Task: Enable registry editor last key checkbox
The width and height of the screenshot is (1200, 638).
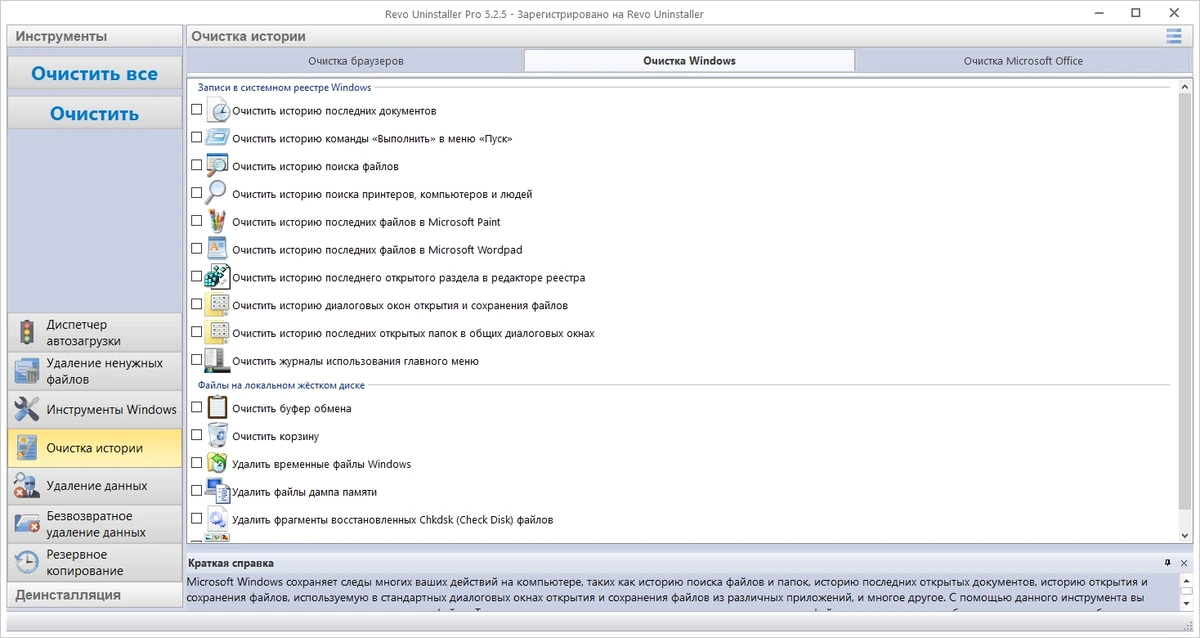Action: [x=196, y=277]
